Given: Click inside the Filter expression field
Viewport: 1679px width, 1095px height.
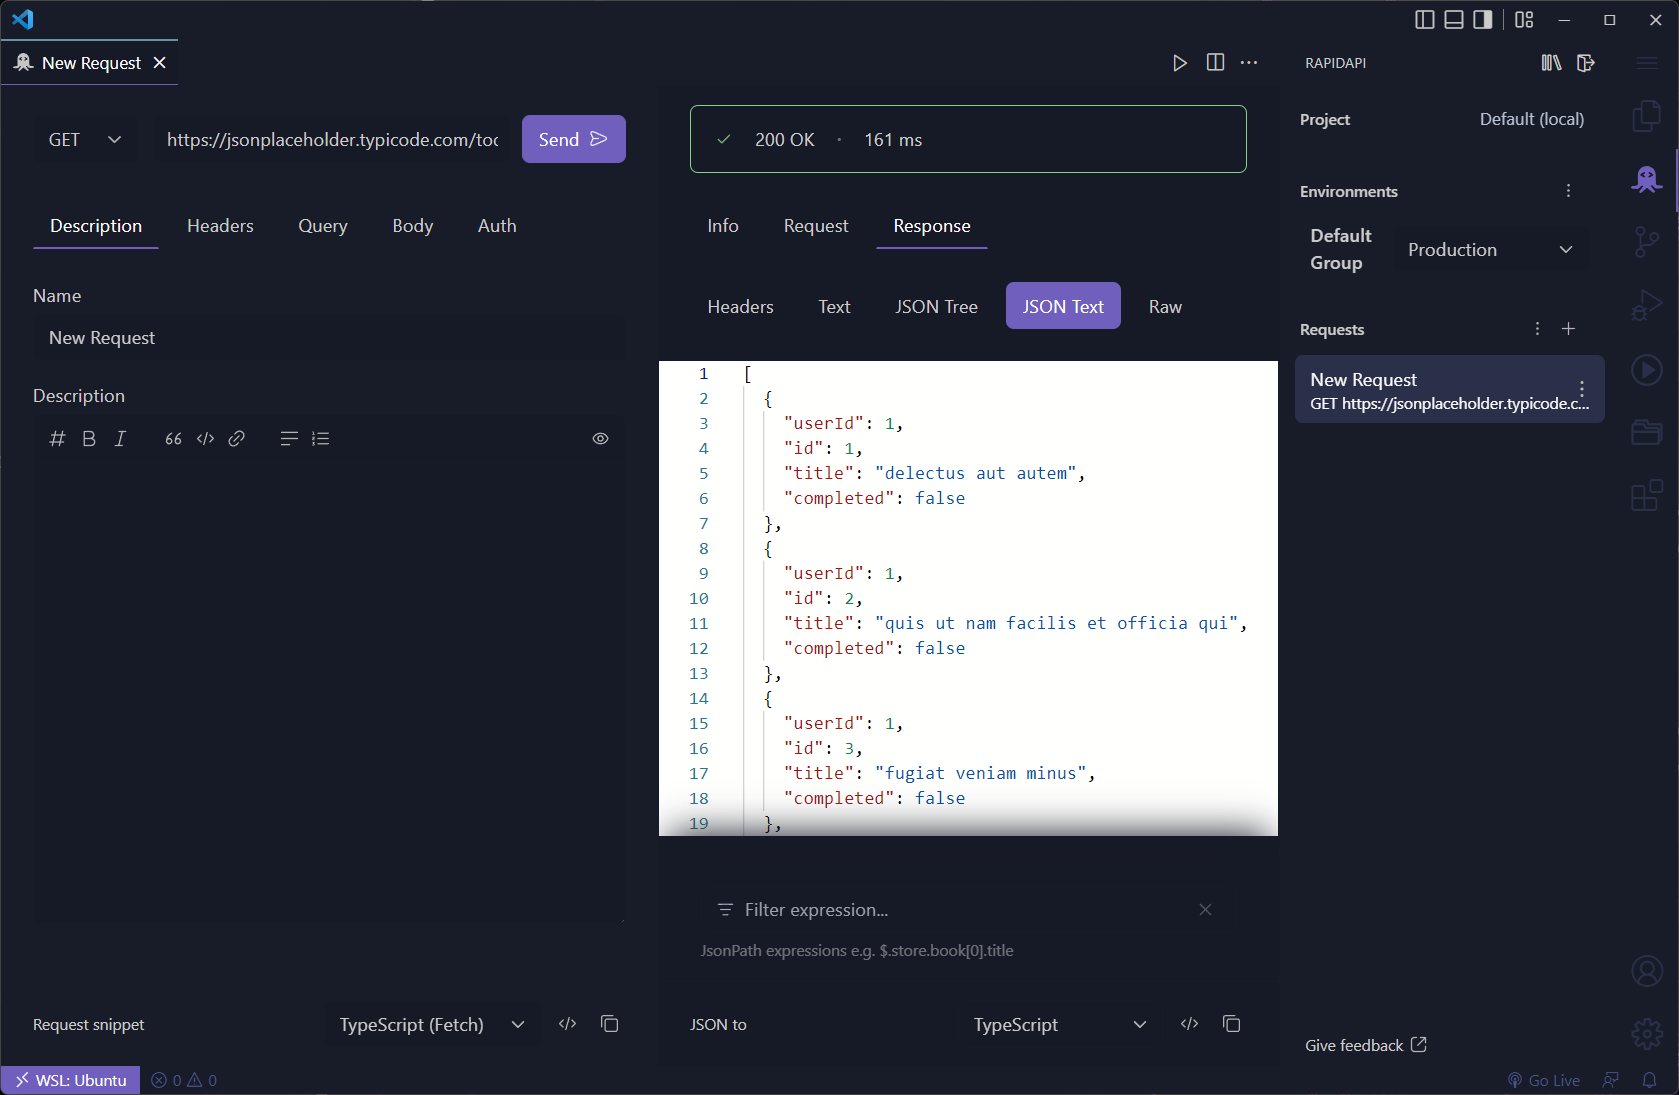Looking at the screenshot, I should click(900, 909).
